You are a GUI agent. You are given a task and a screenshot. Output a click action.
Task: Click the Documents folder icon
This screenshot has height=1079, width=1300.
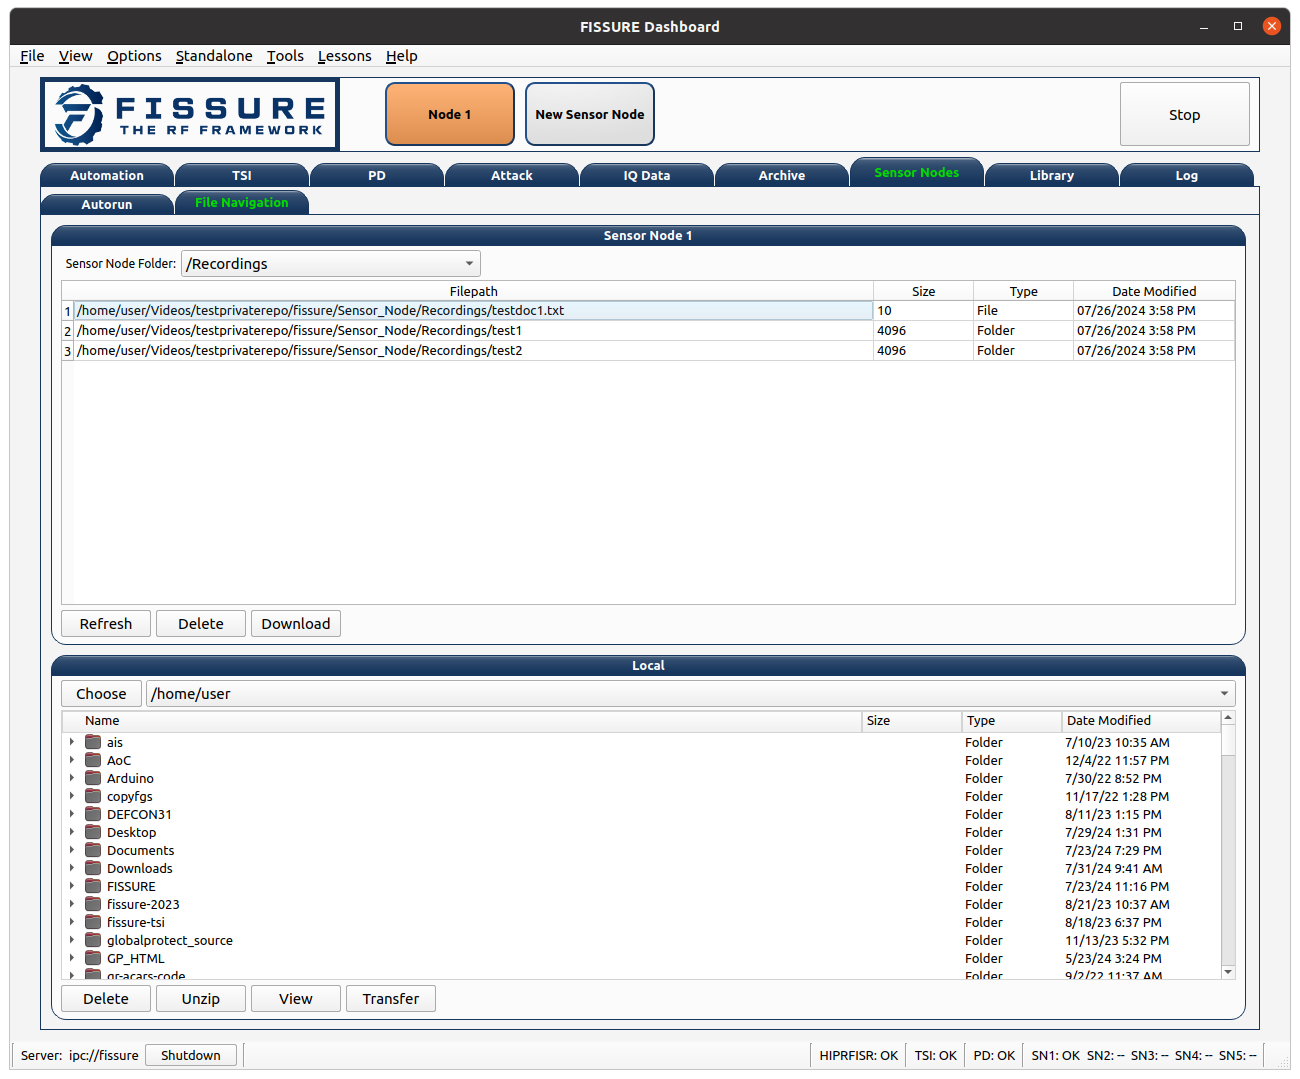coord(93,850)
